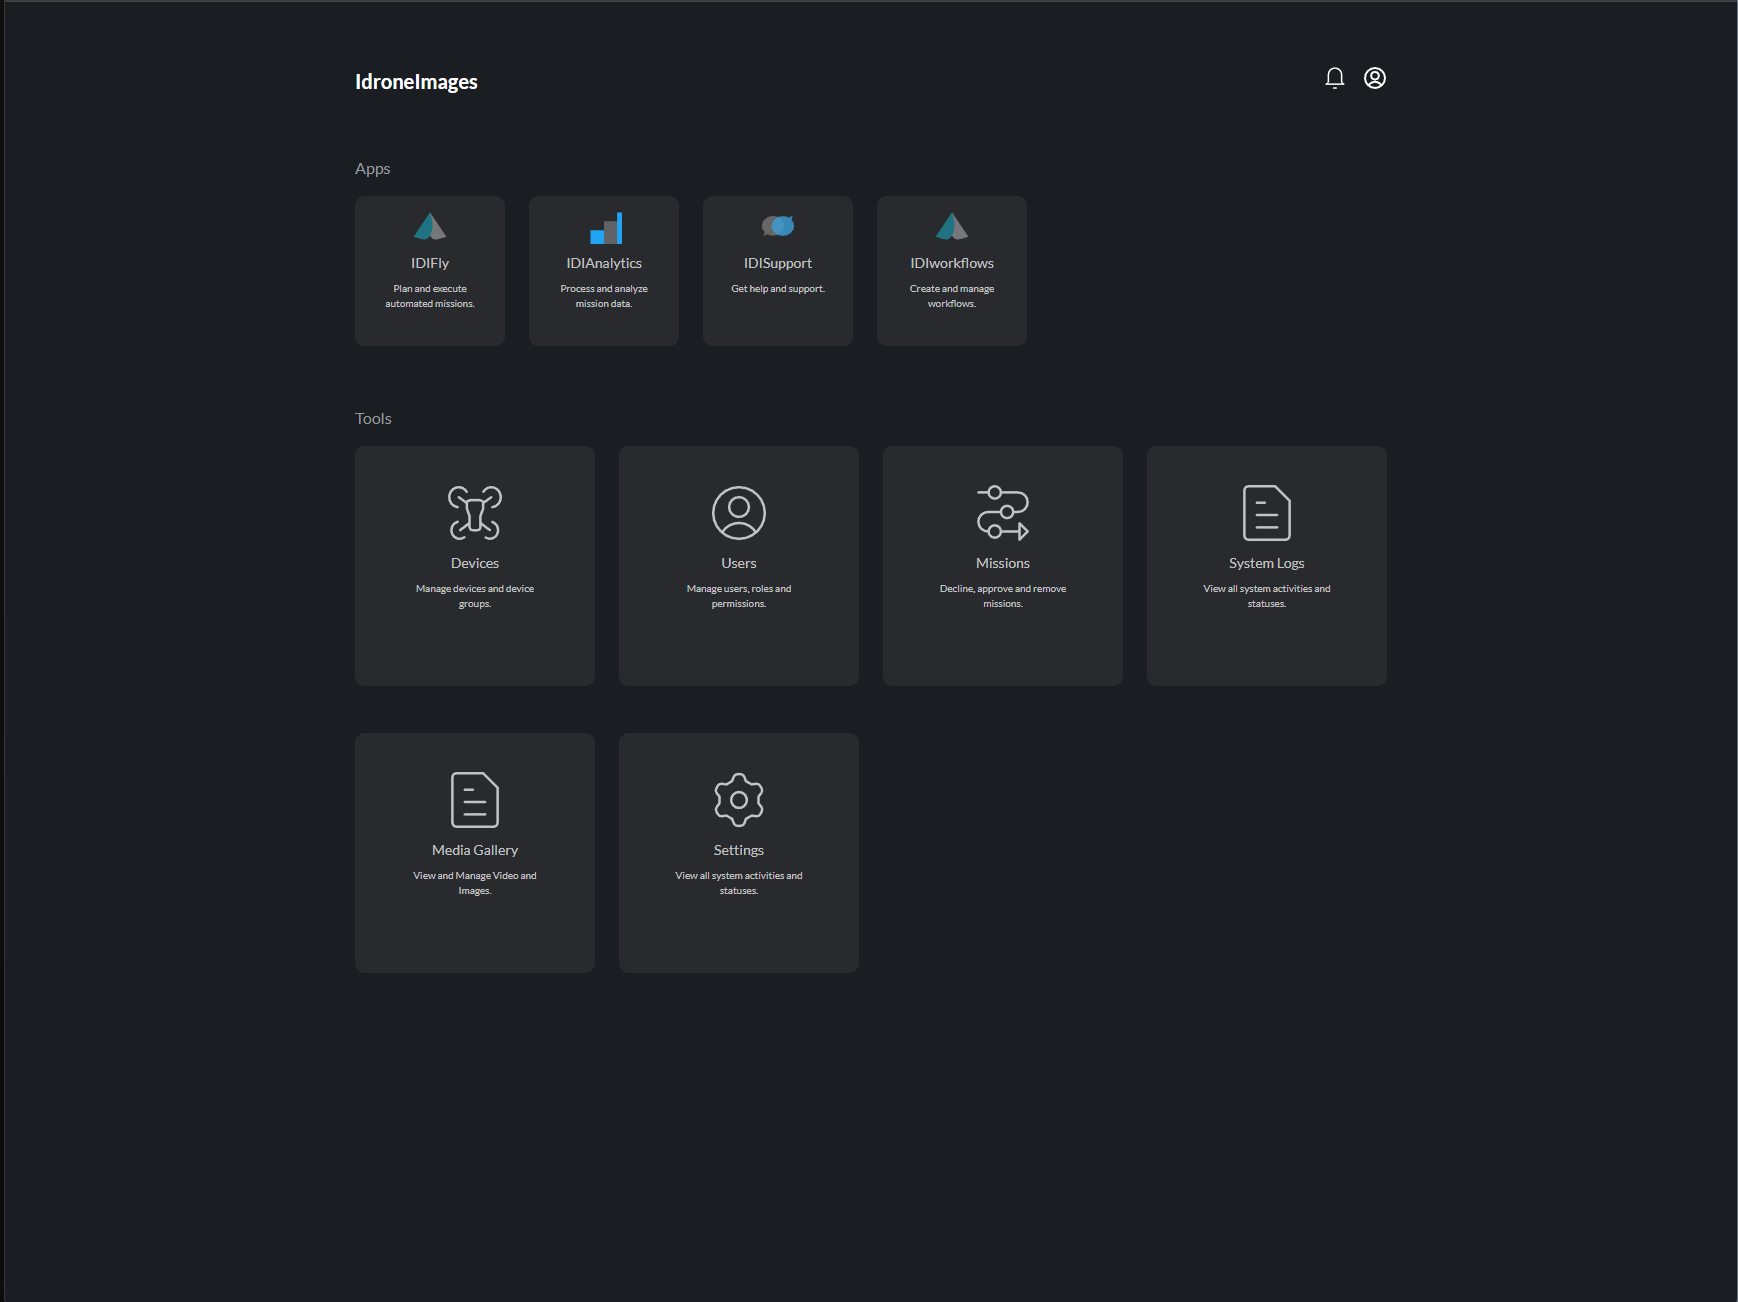Click the IdroneImages logo text
Viewport: 1738px width, 1302px height.
point(416,82)
